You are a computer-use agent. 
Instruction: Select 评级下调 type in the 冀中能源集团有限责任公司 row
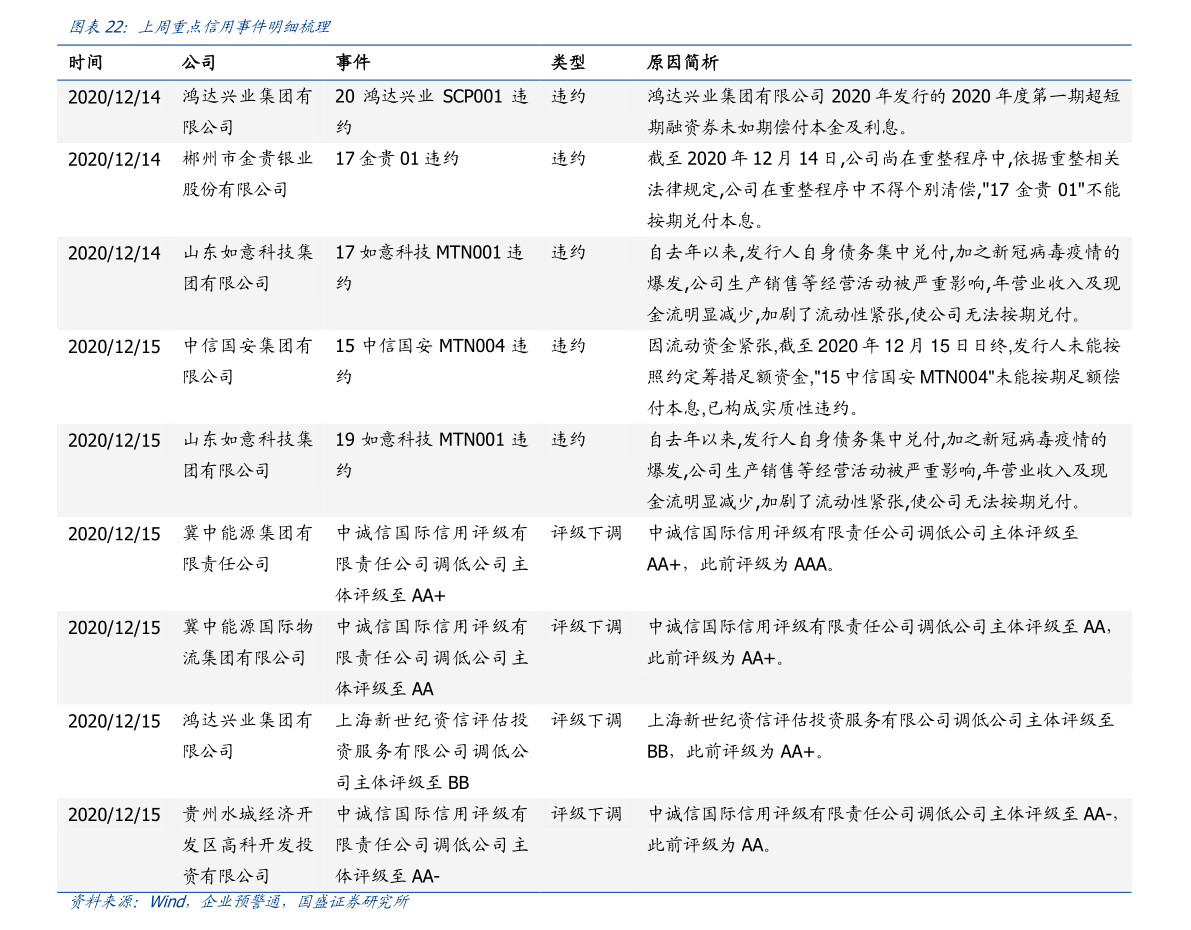(x=586, y=533)
